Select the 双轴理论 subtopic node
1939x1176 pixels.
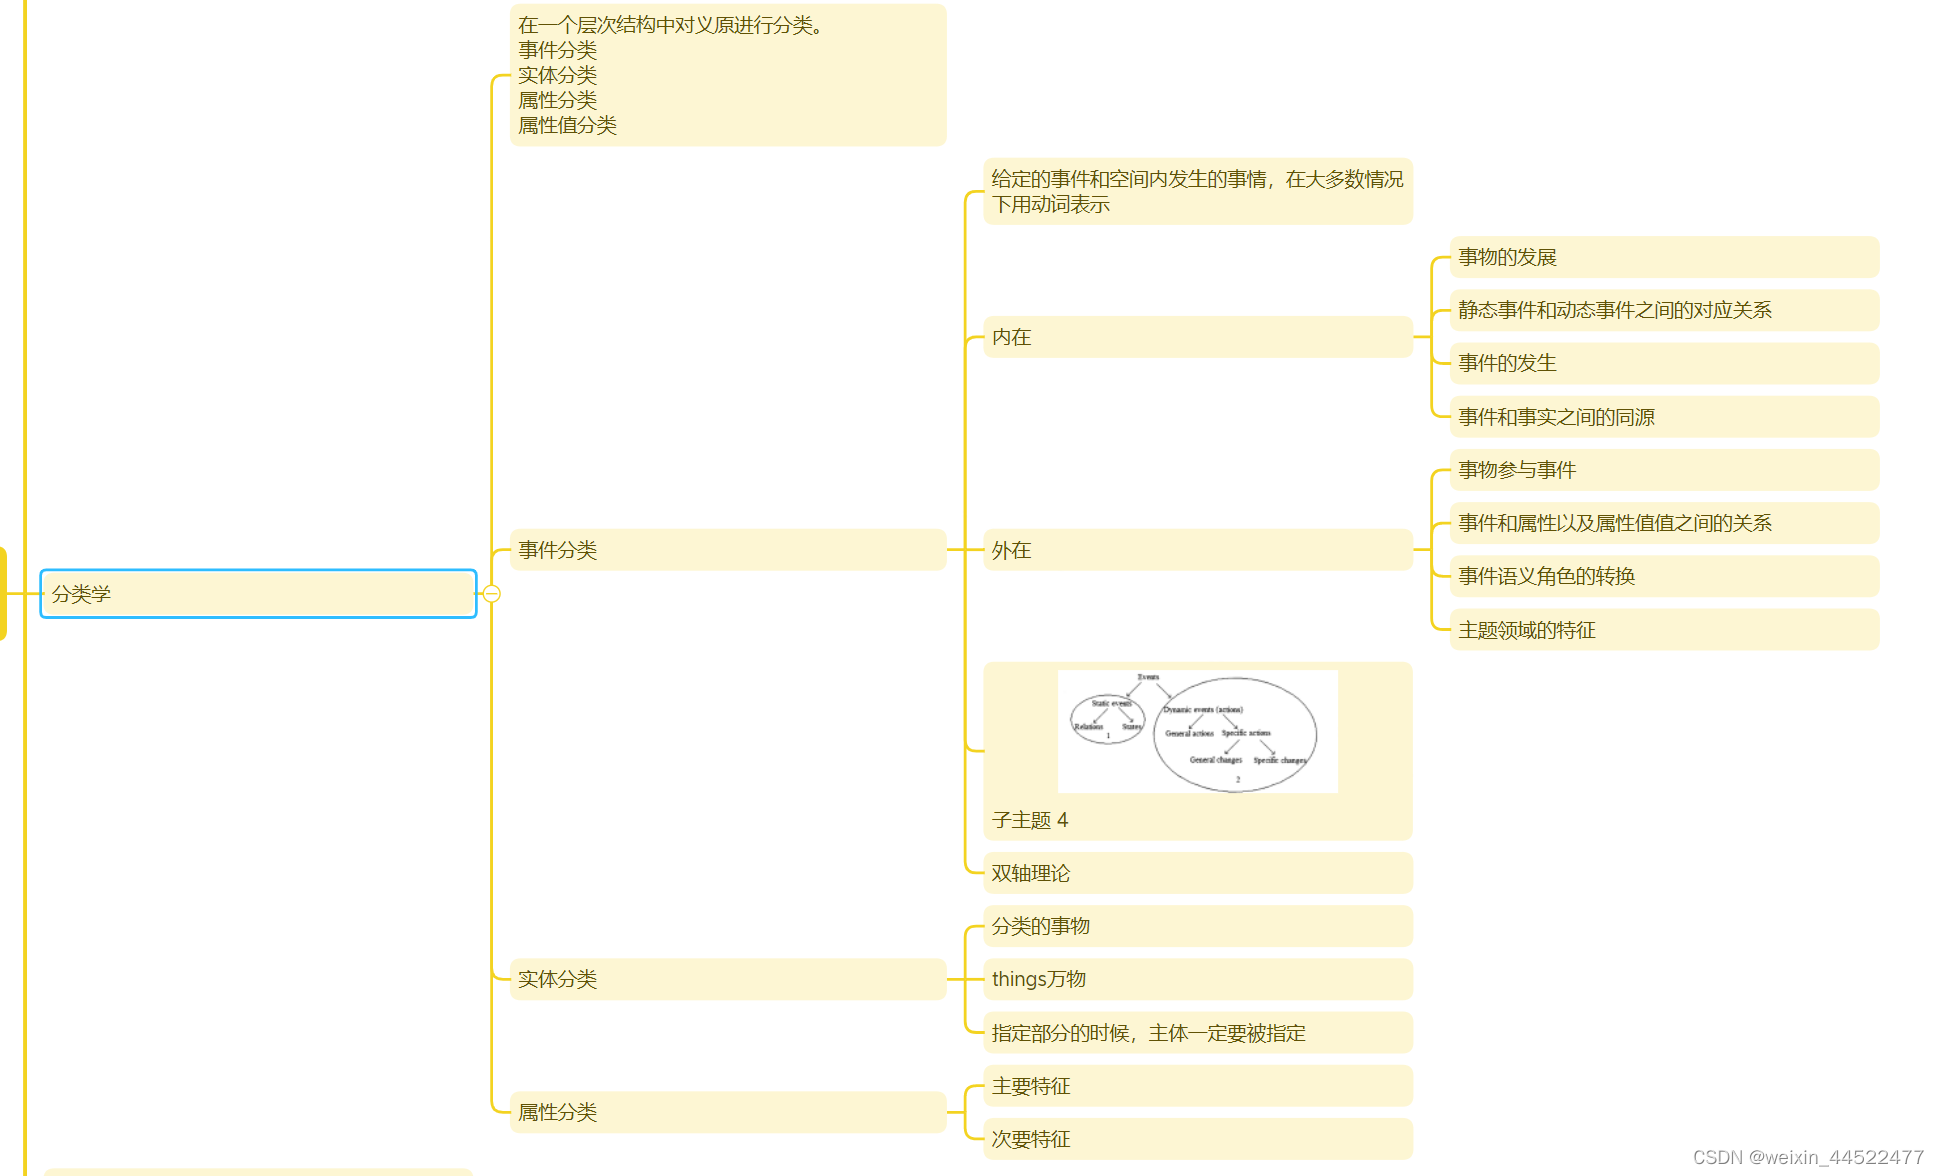[1030, 872]
